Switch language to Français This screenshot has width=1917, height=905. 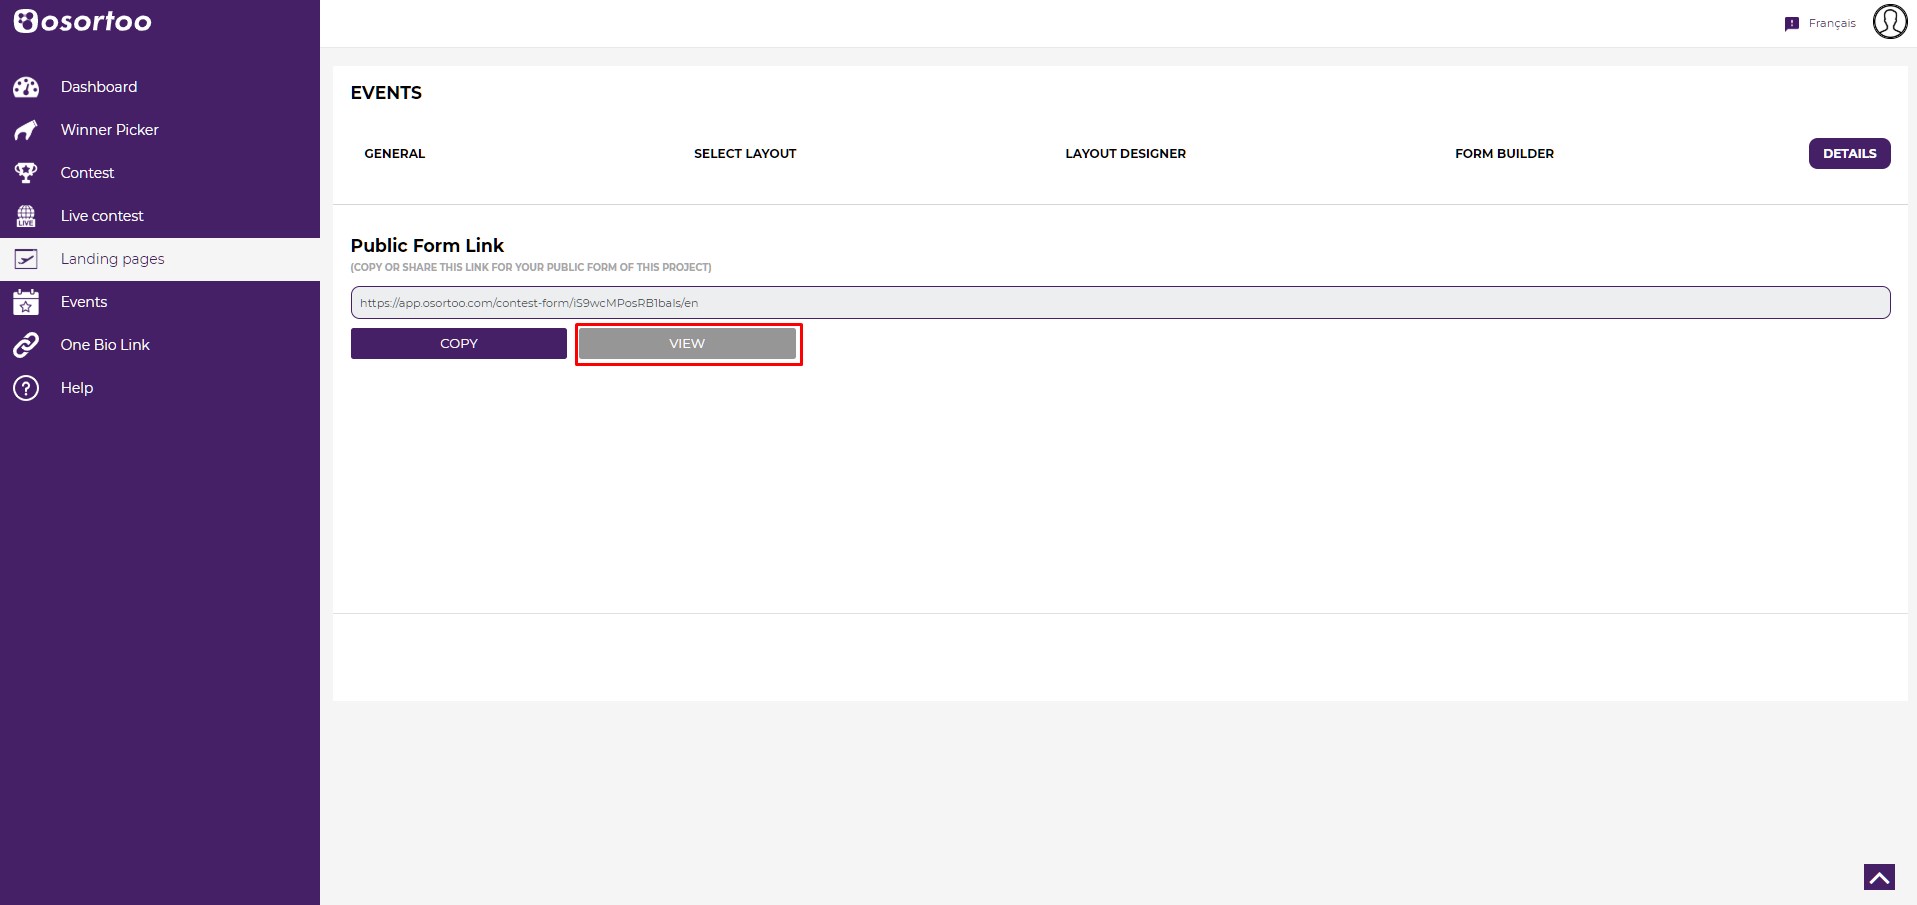tap(1832, 24)
